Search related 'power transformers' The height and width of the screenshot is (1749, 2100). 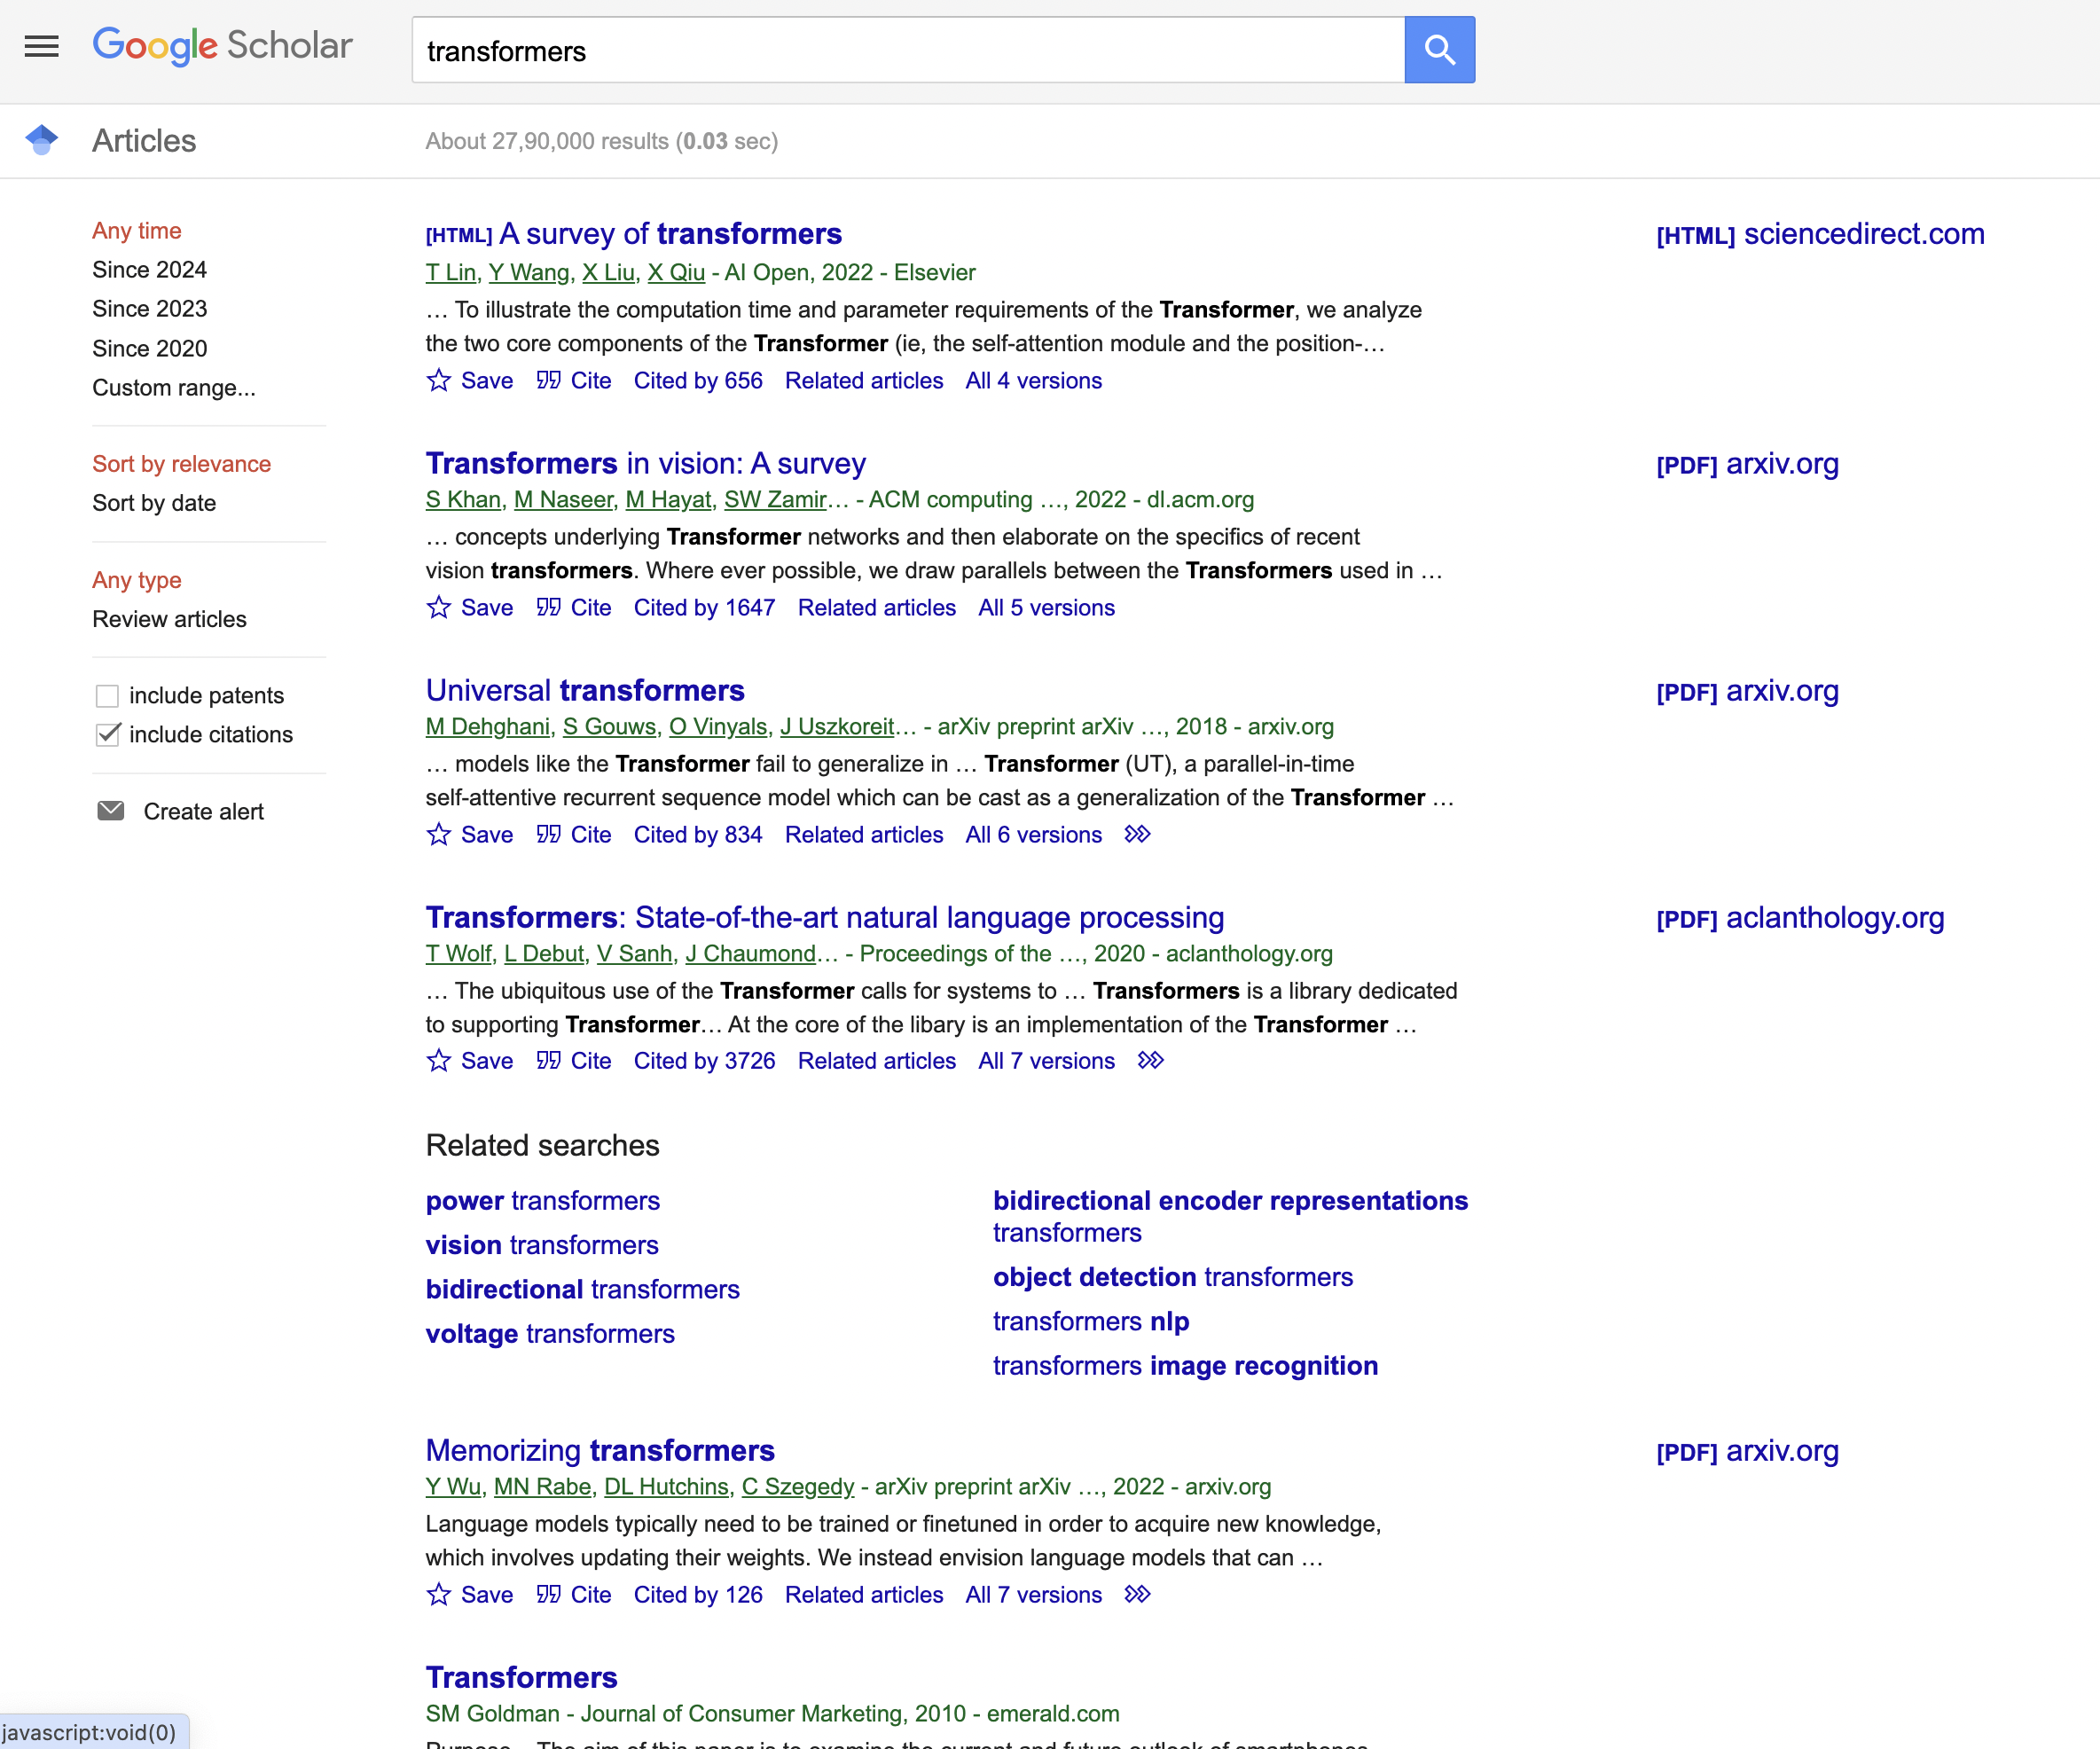(543, 1201)
